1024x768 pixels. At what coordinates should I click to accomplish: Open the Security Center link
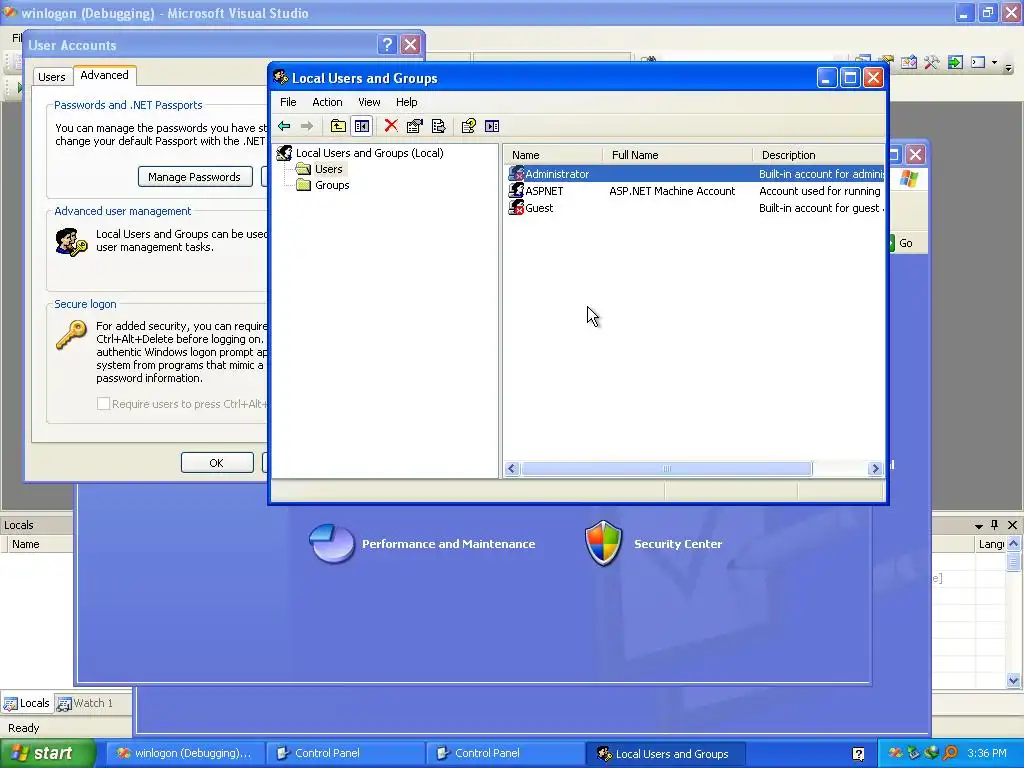point(678,544)
